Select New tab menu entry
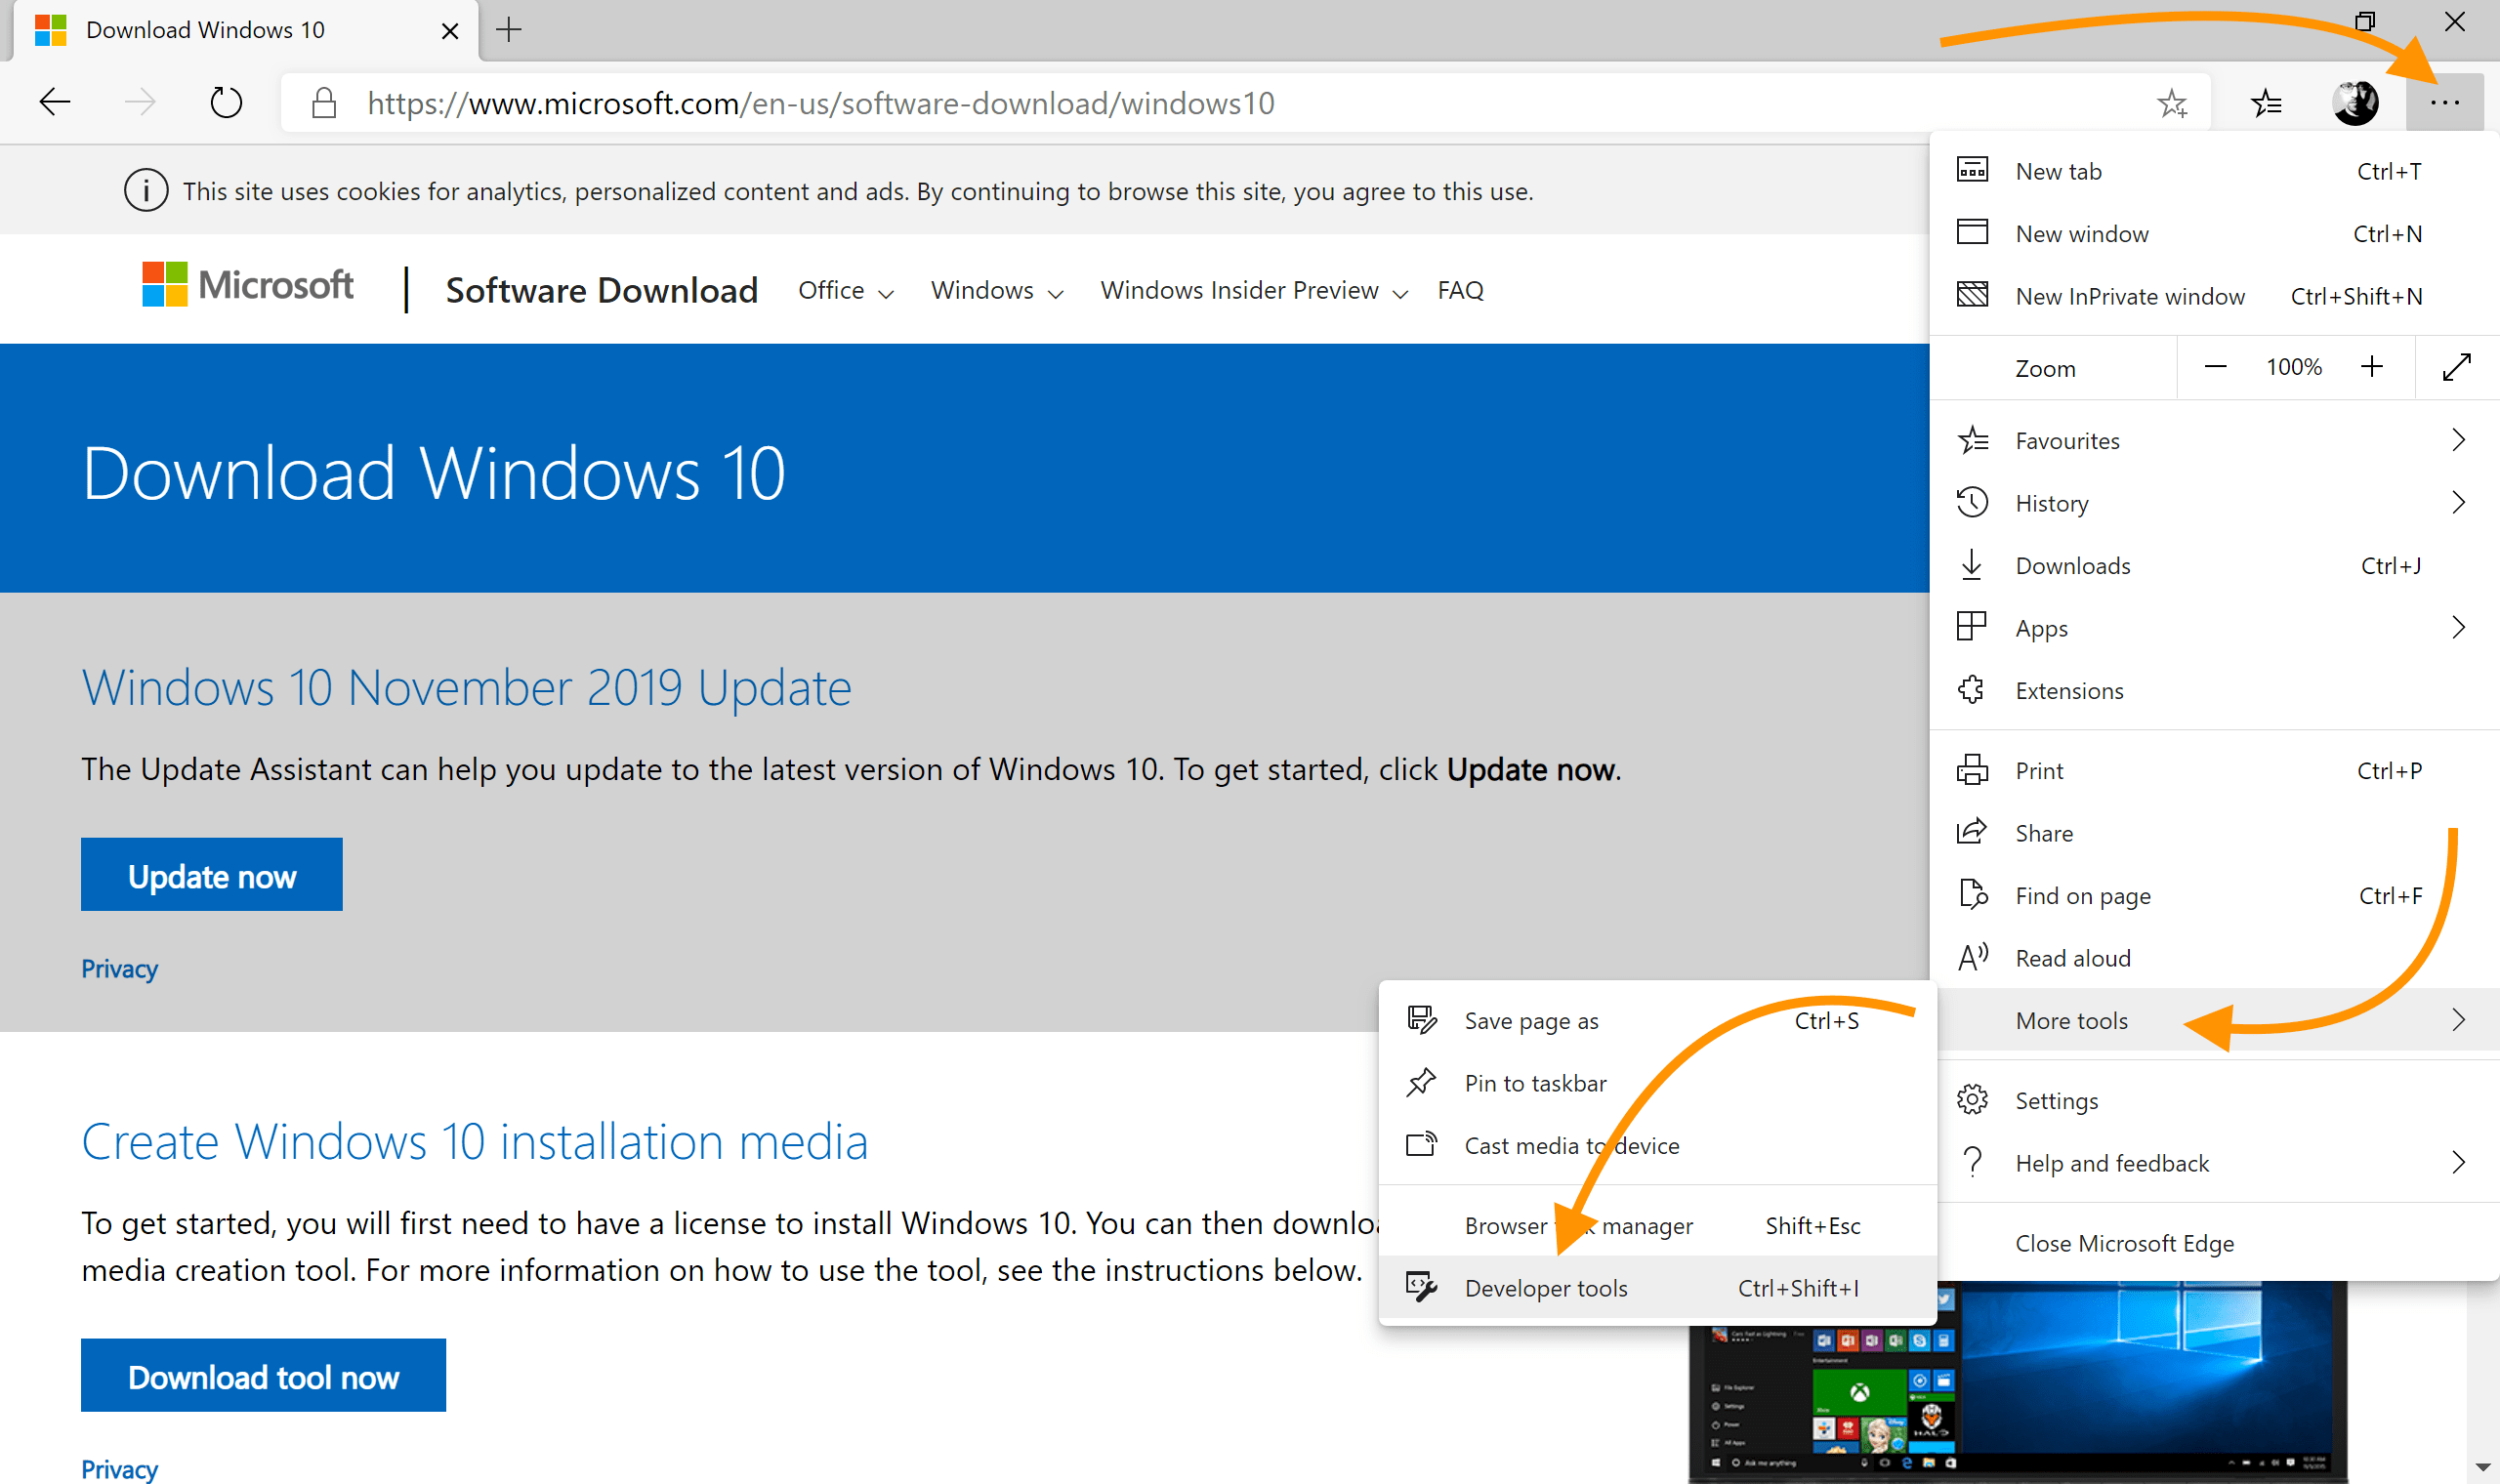Image resolution: width=2500 pixels, height=1484 pixels. point(2214,170)
